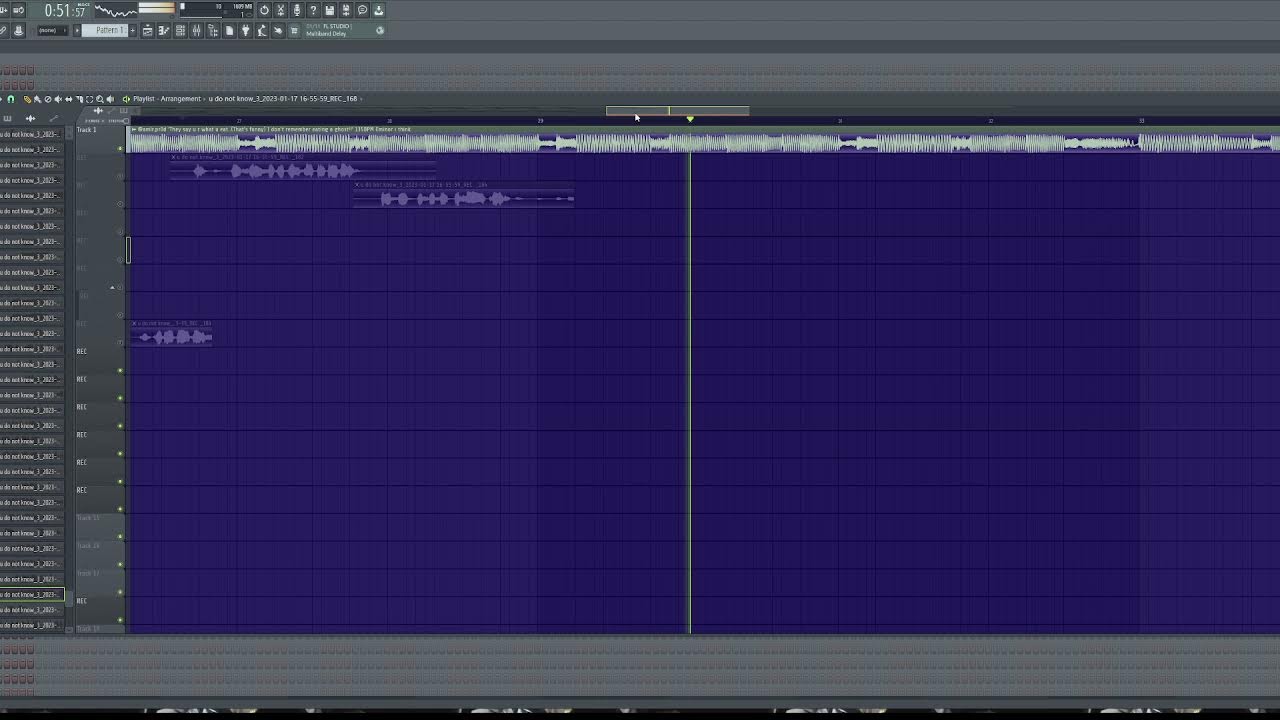
Task: Click the render to audio file icon
Action: click(x=346, y=10)
